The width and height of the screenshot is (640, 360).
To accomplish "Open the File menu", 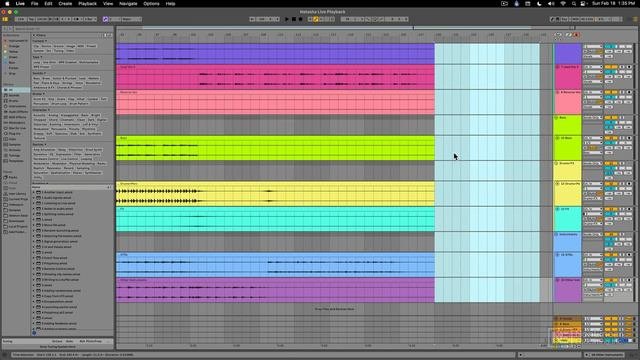I will coord(35,4).
